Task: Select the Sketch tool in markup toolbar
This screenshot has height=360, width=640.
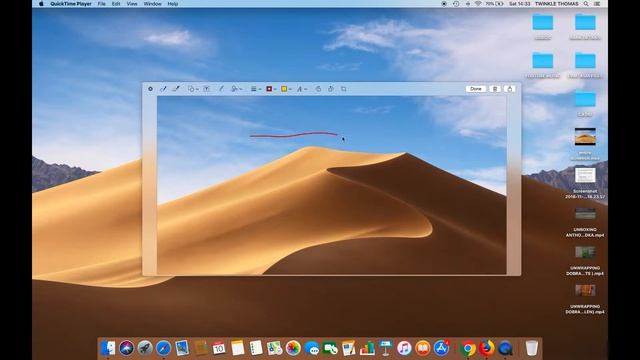Action: 163,89
